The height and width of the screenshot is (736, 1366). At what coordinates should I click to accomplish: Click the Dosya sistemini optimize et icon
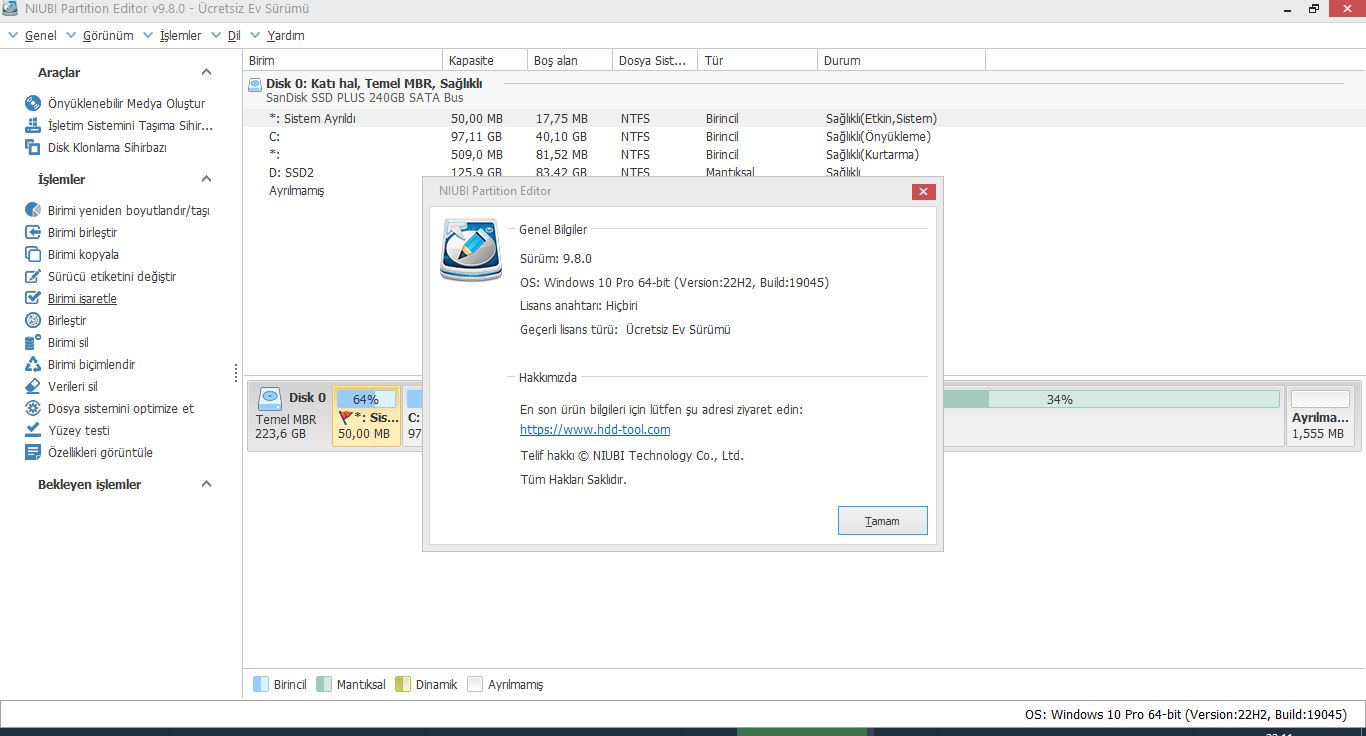point(31,408)
